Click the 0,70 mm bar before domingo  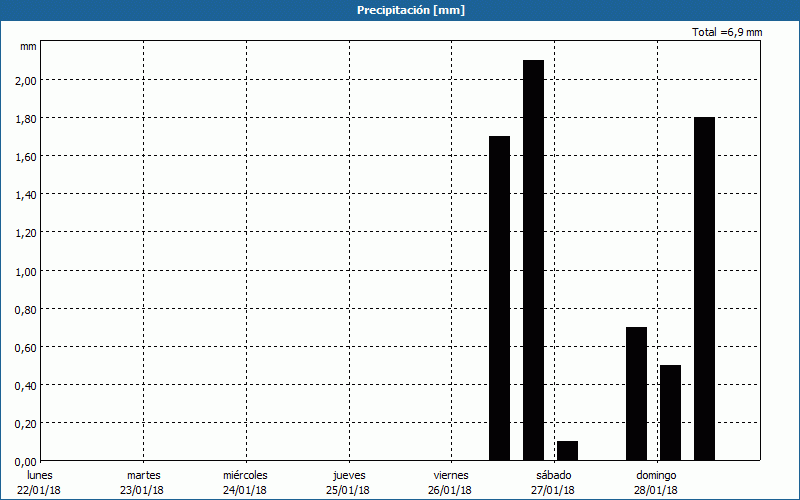(636, 393)
